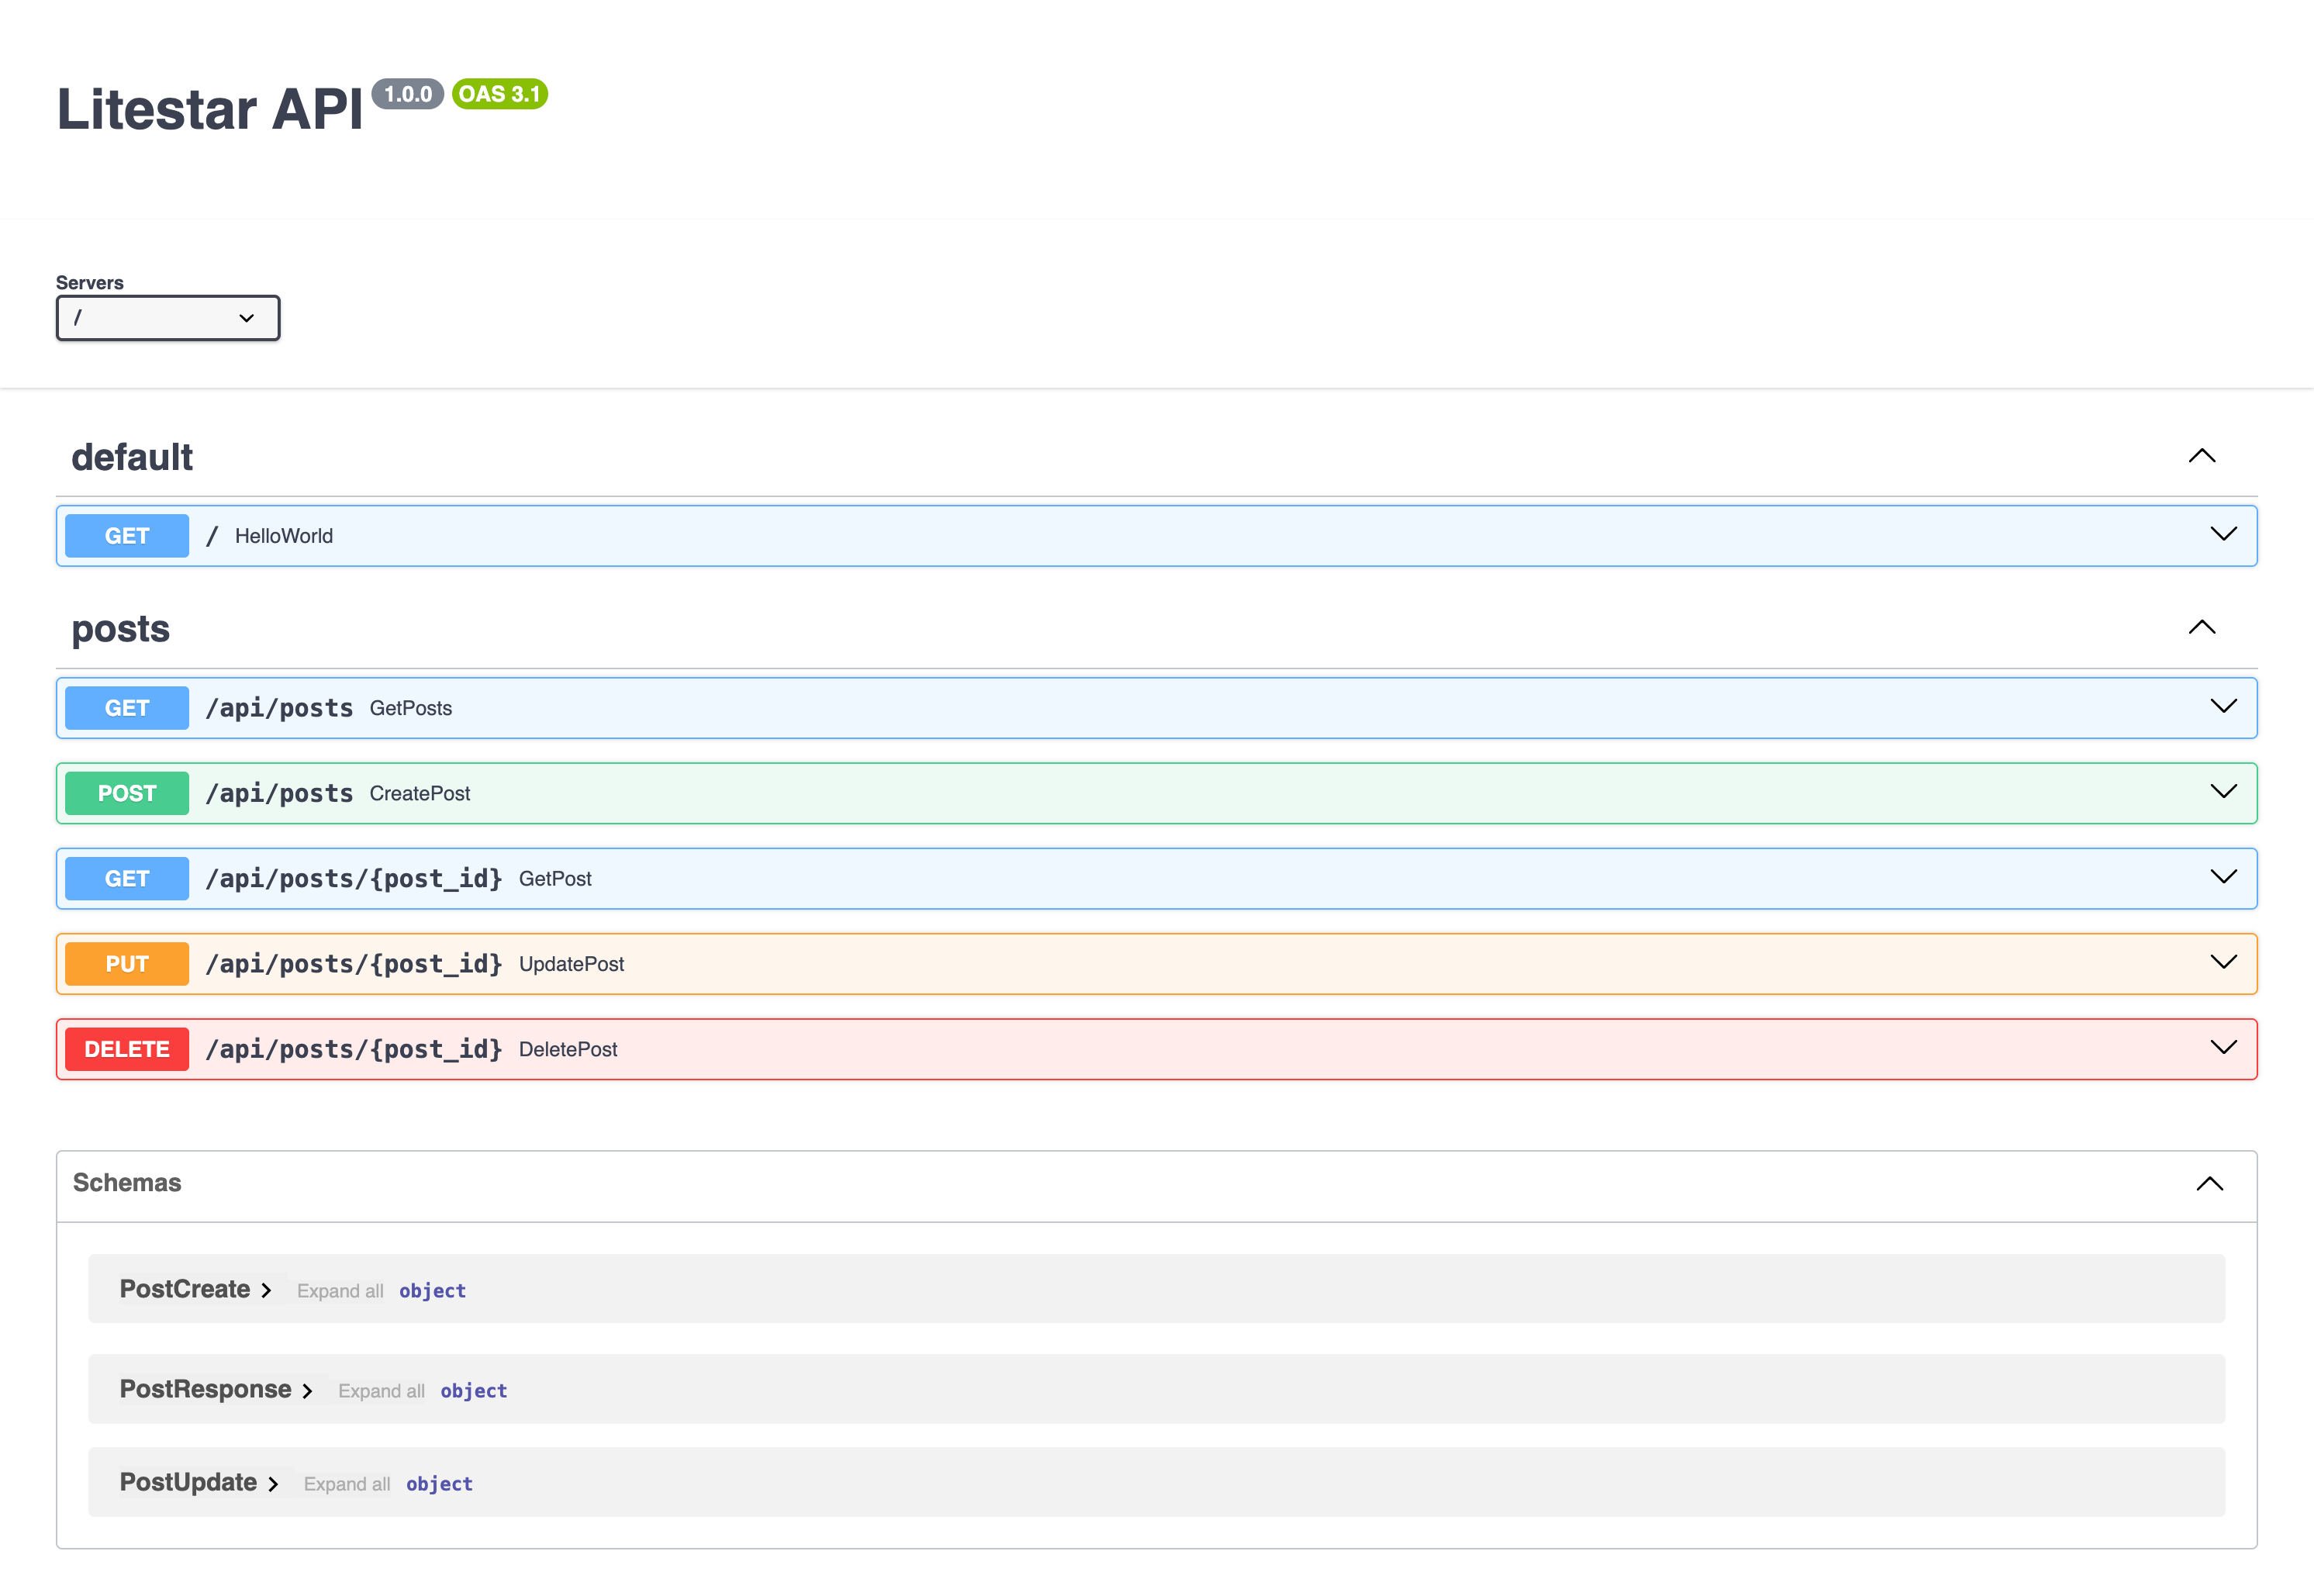Screen dimensions: 2314x1596
Task: Expand the PostCreate schema arrow
Action: [266, 1291]
